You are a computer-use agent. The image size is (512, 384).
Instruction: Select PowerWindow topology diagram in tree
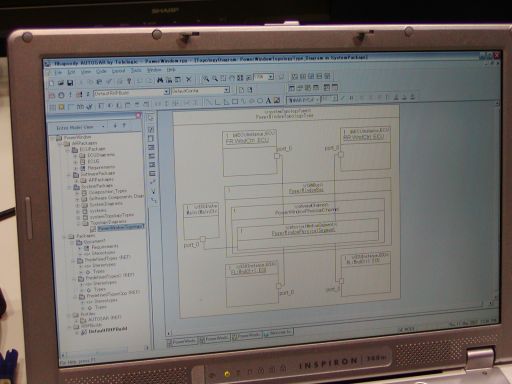pyautogui.click(x=121, y=227)
